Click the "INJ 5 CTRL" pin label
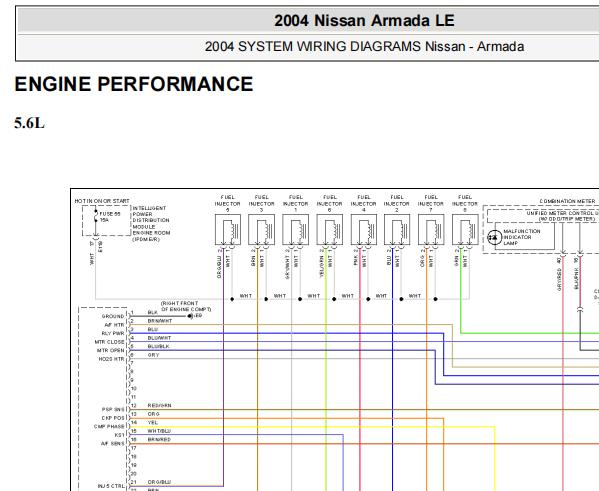 point(111,486)
